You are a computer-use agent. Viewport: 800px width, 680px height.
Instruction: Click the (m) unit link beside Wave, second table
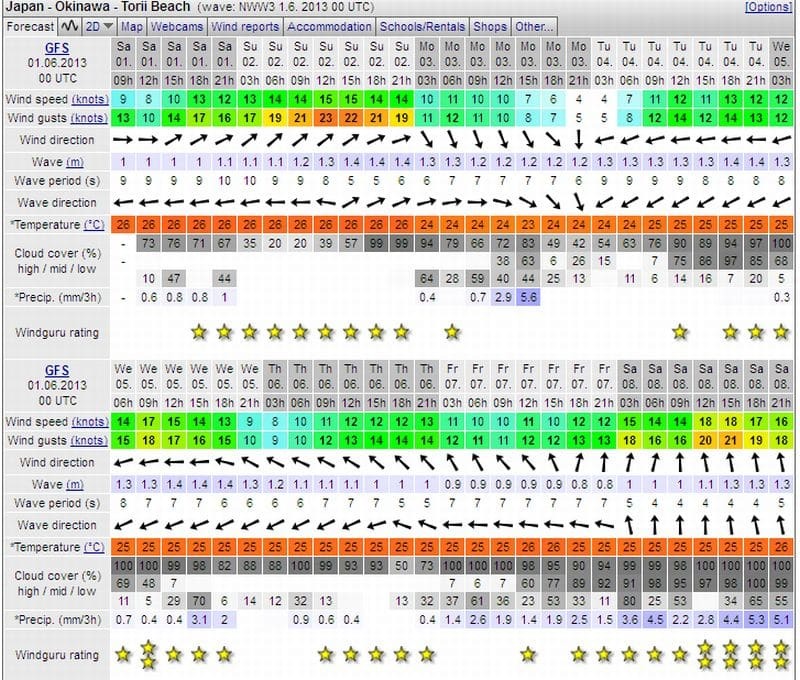(74, 484)
